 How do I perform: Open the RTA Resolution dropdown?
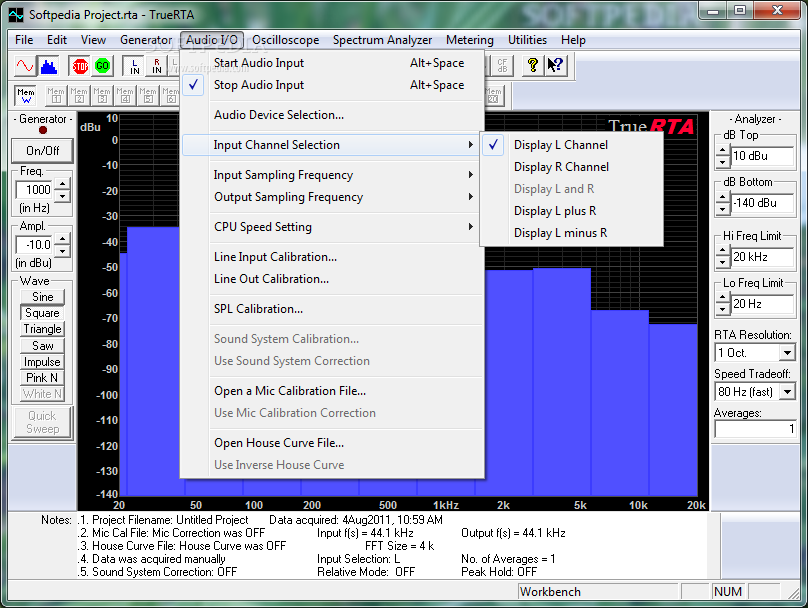(x=787, y=353)
